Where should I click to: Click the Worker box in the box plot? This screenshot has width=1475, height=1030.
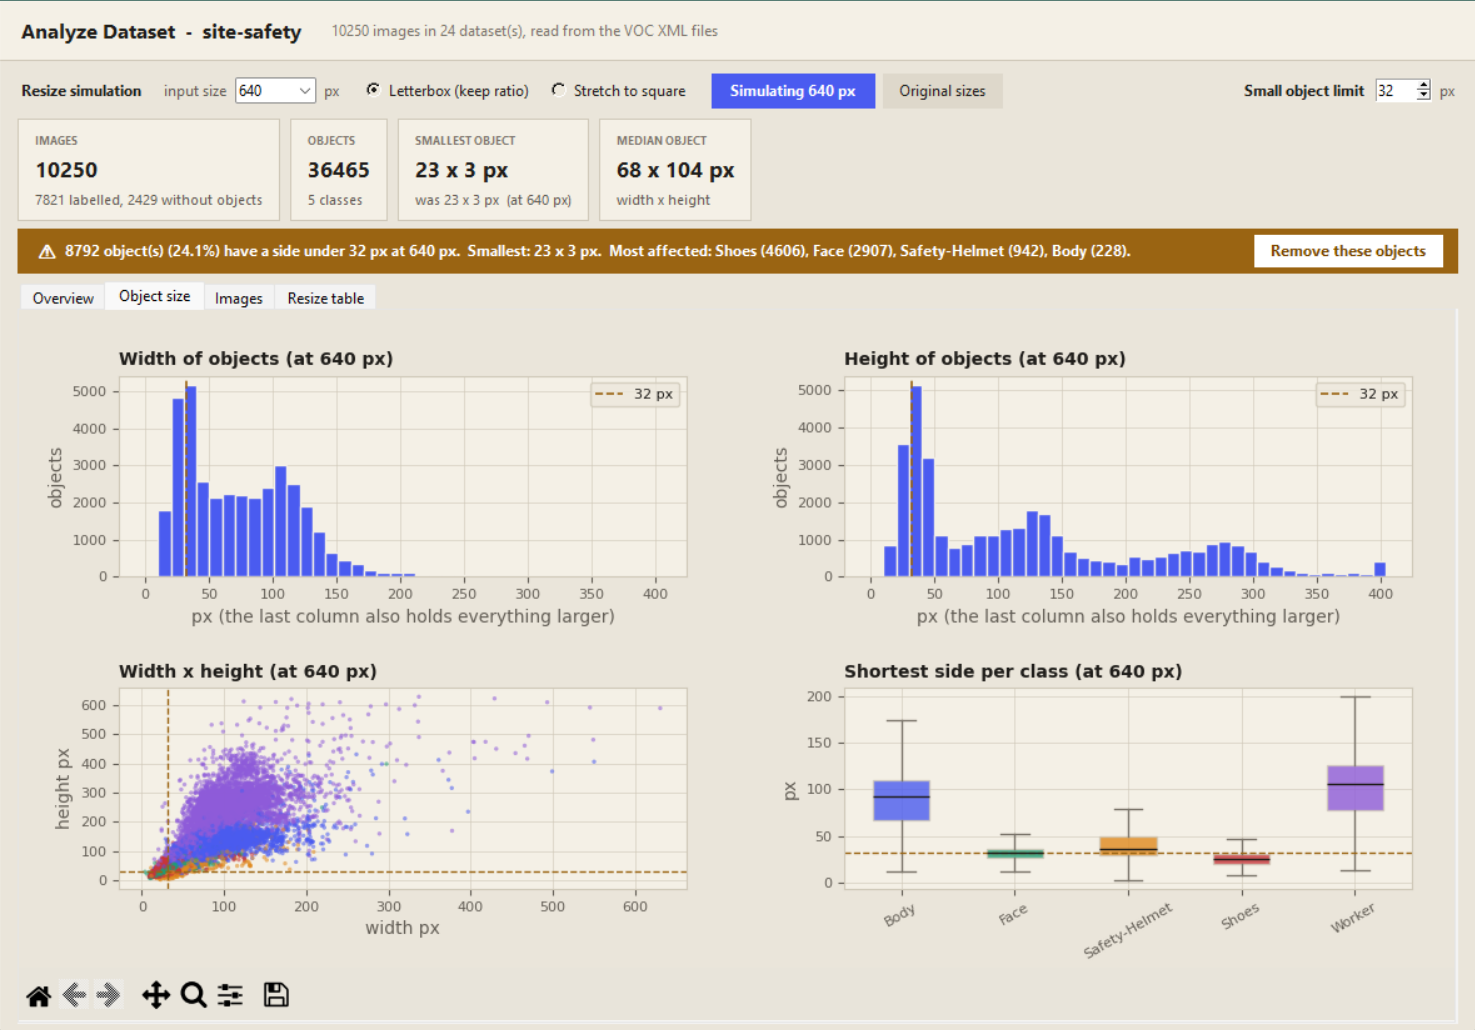coord(1355,788)
